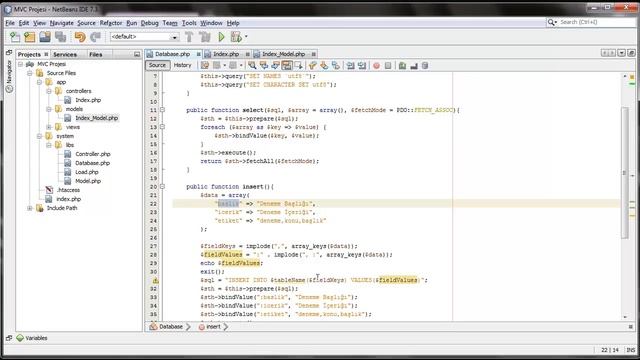Collapse the Source Files node
Viewport: 640px width, 360px height.
[x=29, y=73]
